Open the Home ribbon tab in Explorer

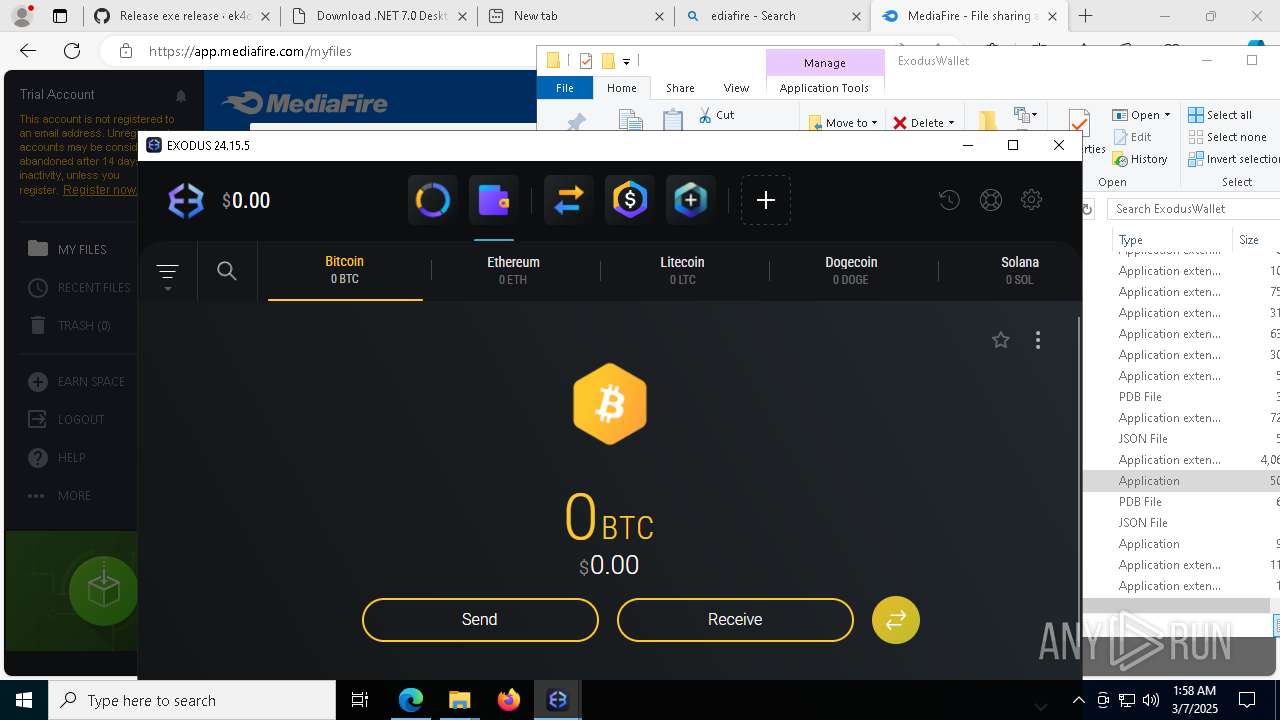click(622, 88)
